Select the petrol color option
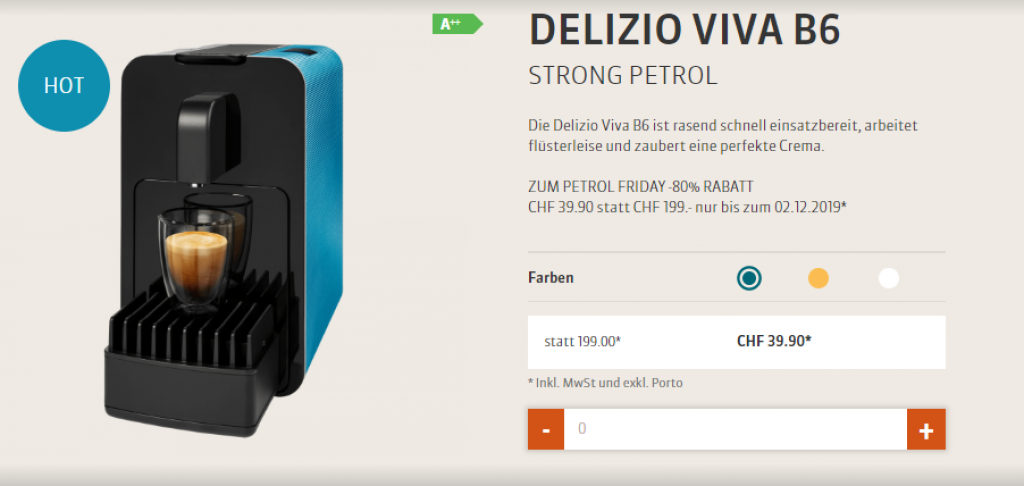The image size is (1024, 486). (x=749, y=278)
